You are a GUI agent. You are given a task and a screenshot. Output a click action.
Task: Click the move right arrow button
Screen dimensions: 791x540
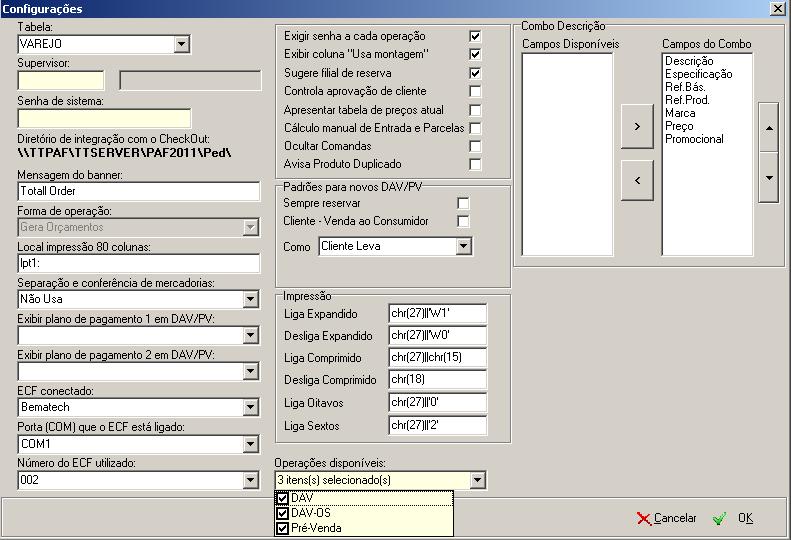tap(637, 129)
